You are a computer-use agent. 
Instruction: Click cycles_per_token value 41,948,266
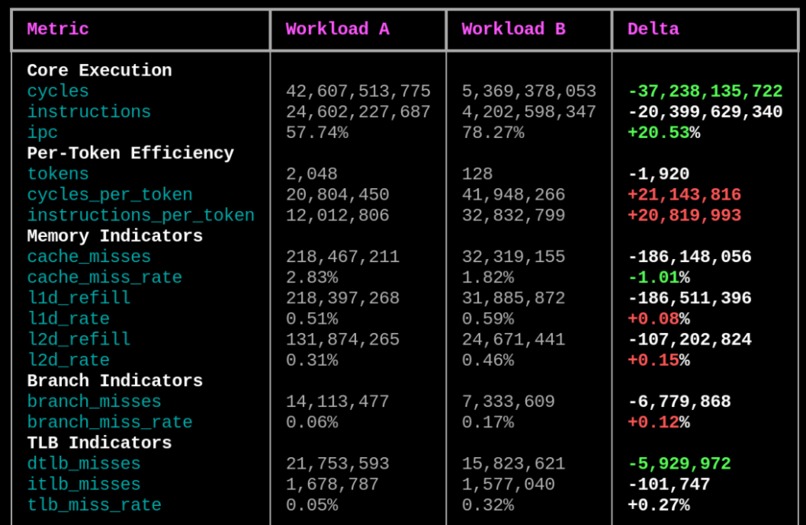(x=514, y=194)
